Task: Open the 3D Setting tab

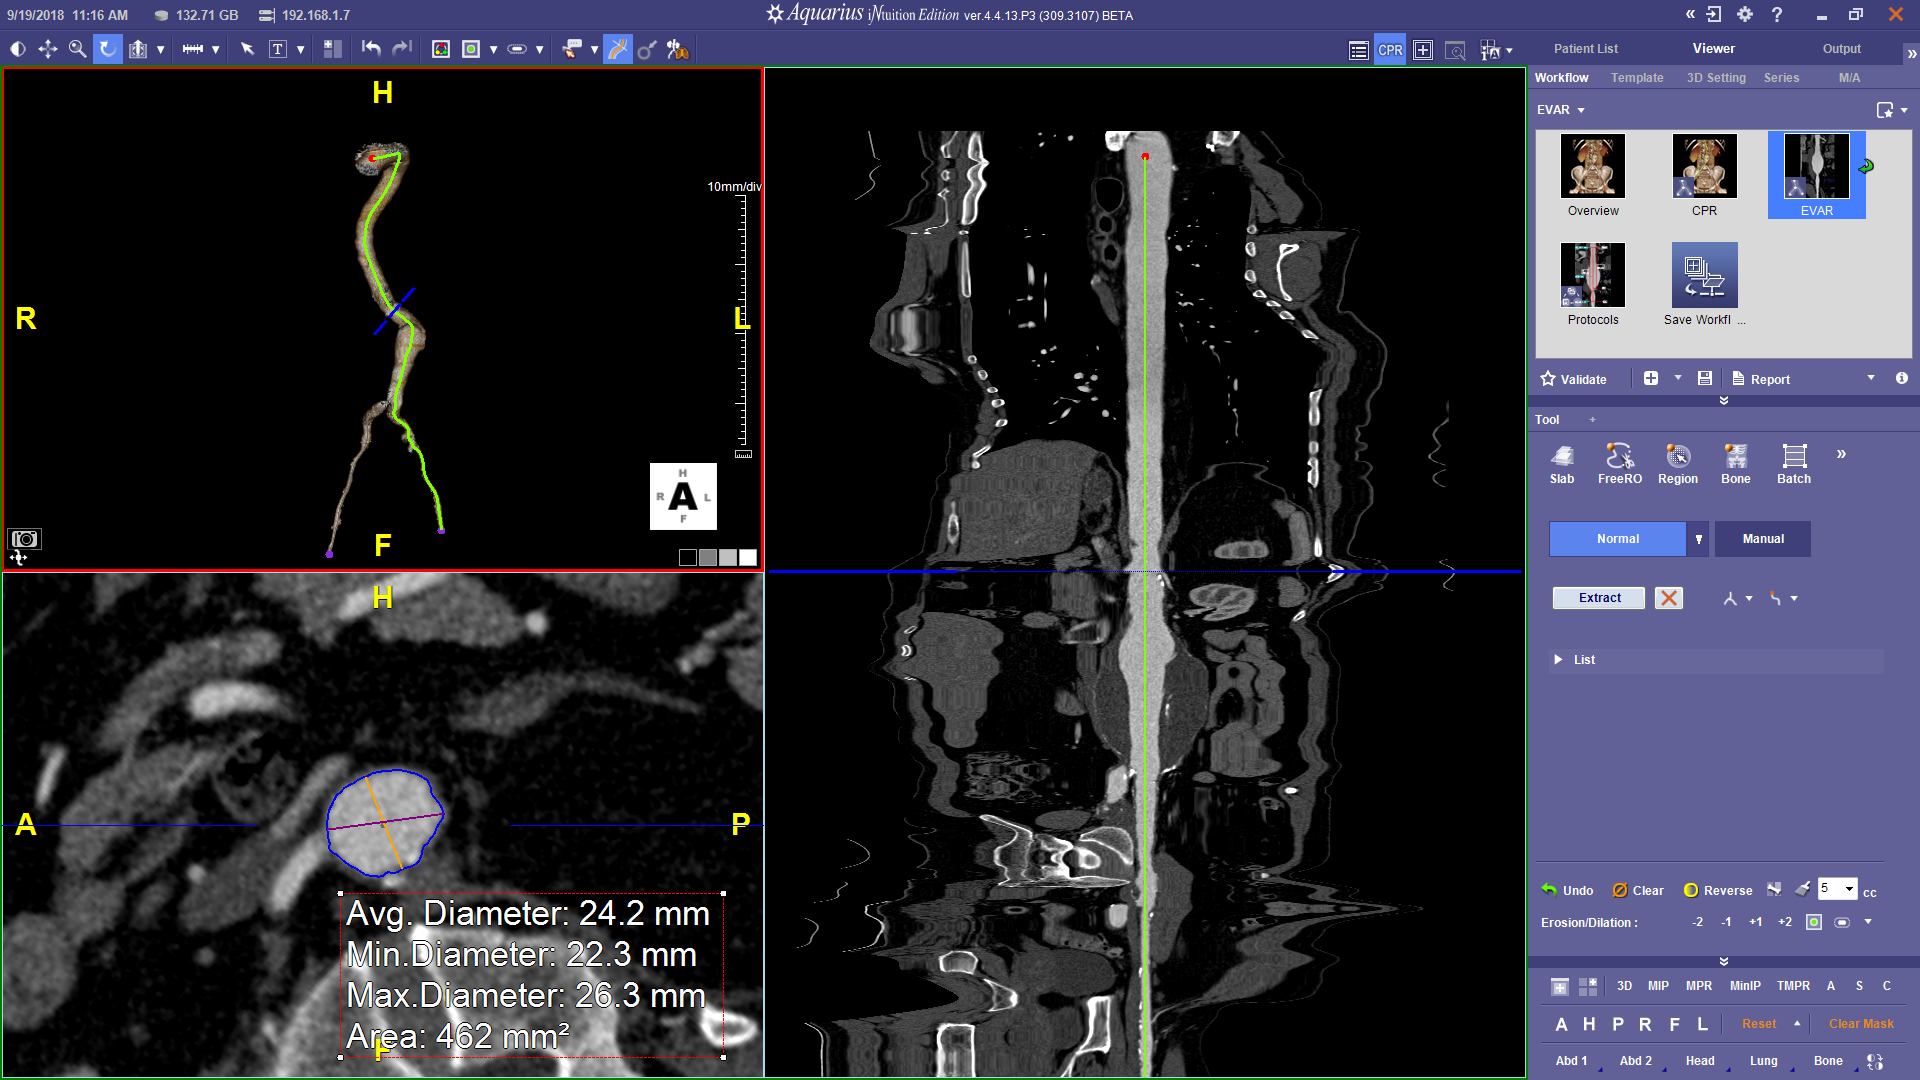Action: click(x=1716, y=78)
